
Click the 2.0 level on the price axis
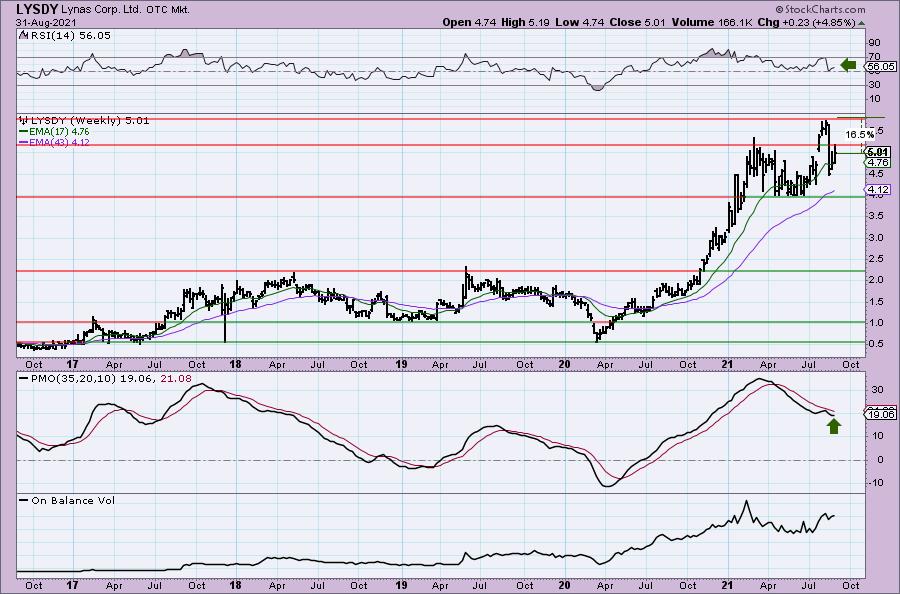pyautogui.click(x=876, y=280)
